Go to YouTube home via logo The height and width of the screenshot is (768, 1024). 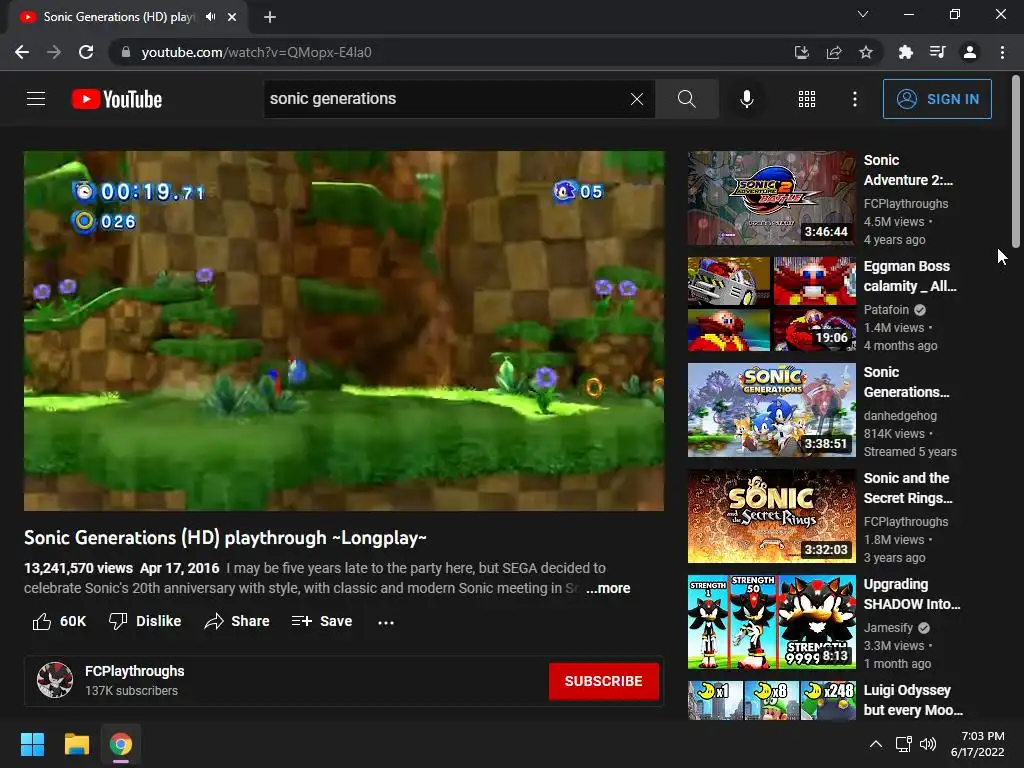click(x=117, y=99)
